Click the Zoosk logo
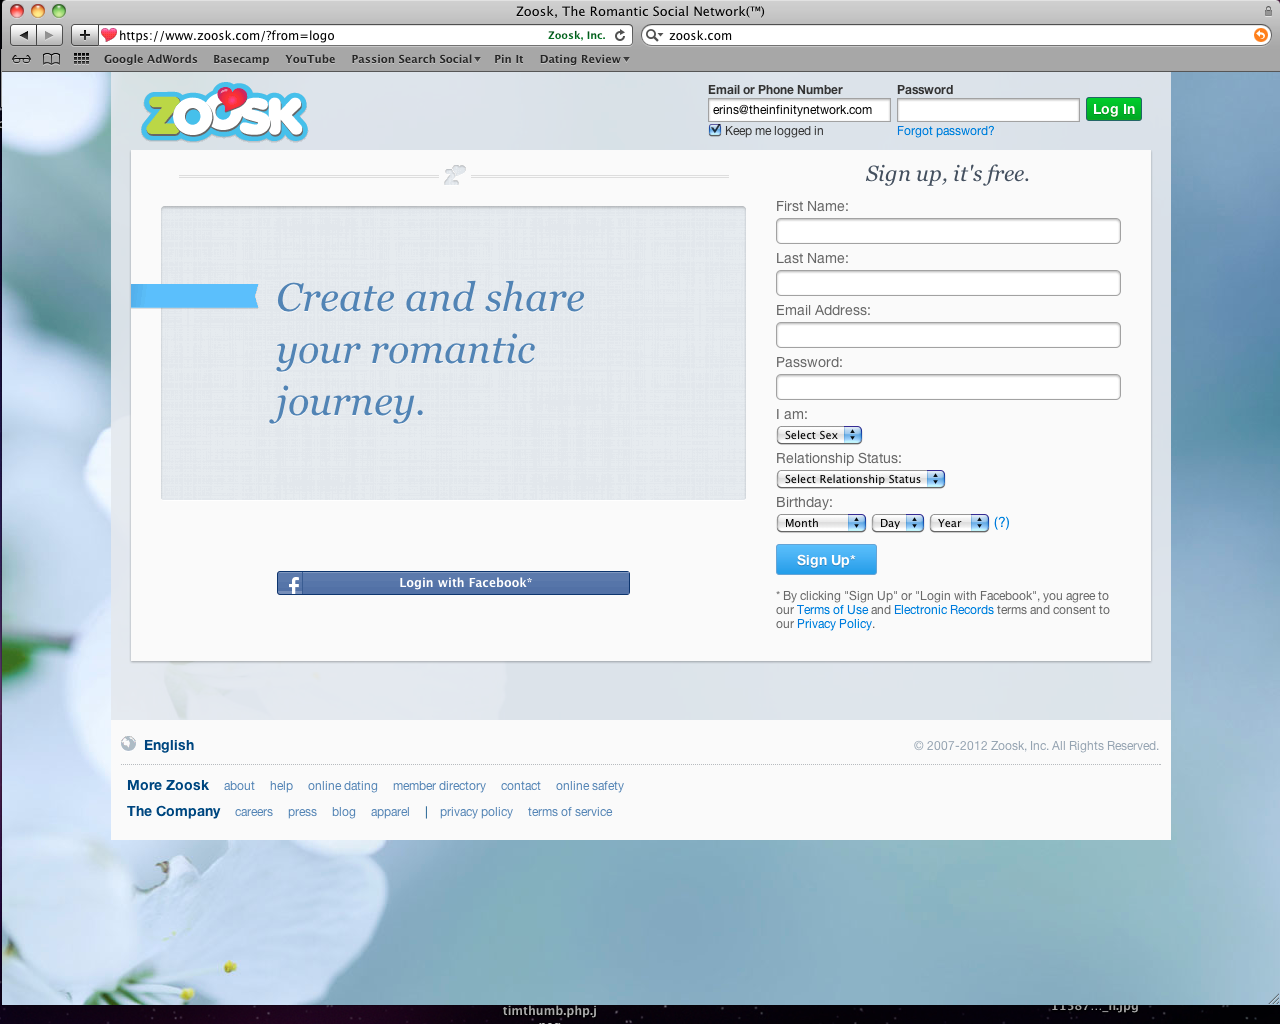Viewport: 1280px width, 1024px height. 225,113
